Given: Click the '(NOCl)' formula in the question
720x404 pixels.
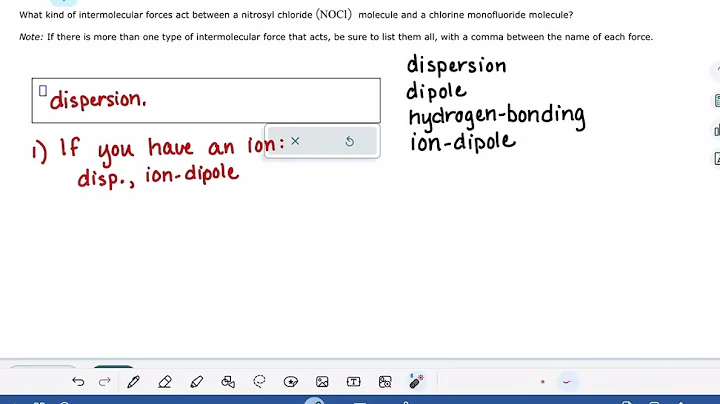Looking at the screenshot, I should (x=334, y=14).
